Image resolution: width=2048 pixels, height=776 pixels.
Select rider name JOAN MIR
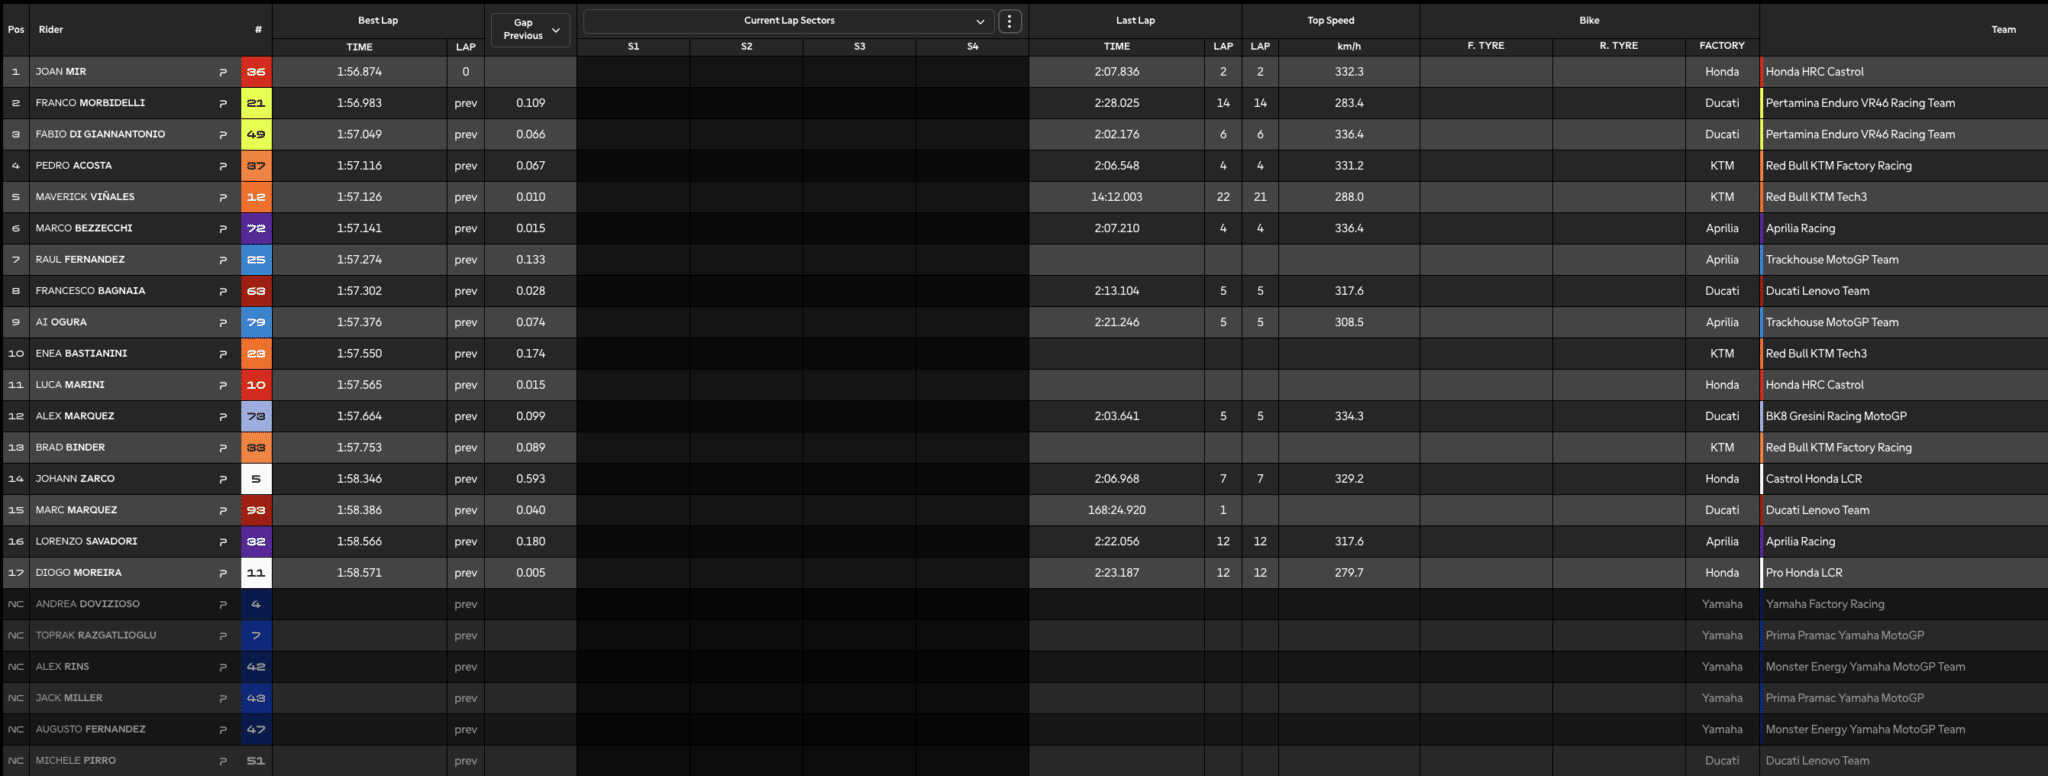point(61,72)
